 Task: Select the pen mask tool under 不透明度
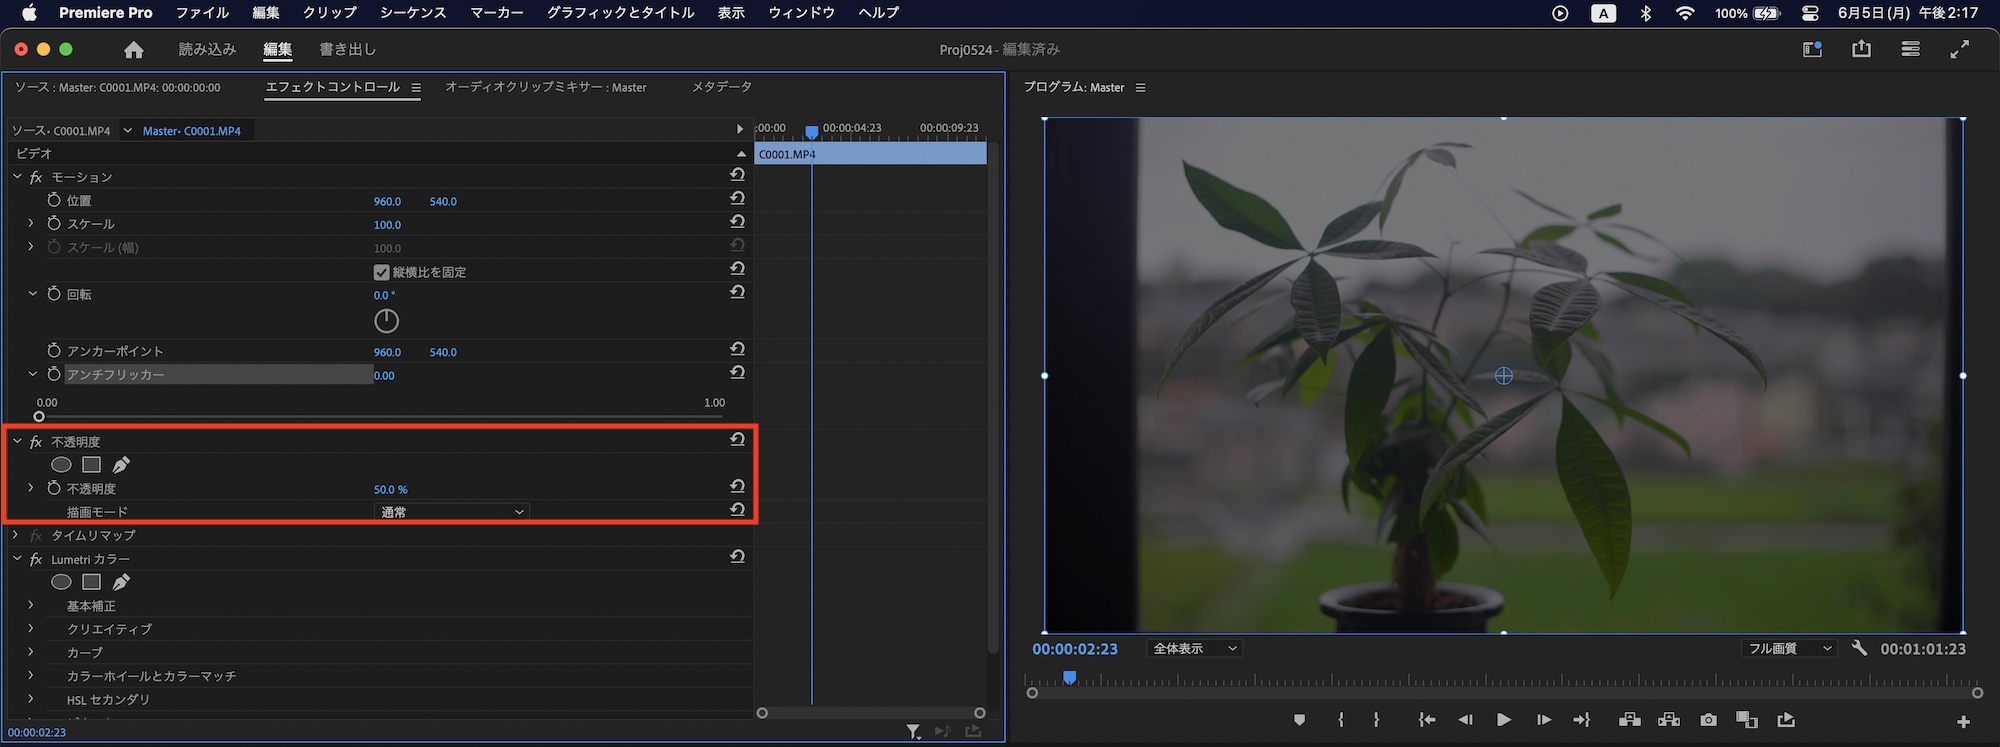121,465
